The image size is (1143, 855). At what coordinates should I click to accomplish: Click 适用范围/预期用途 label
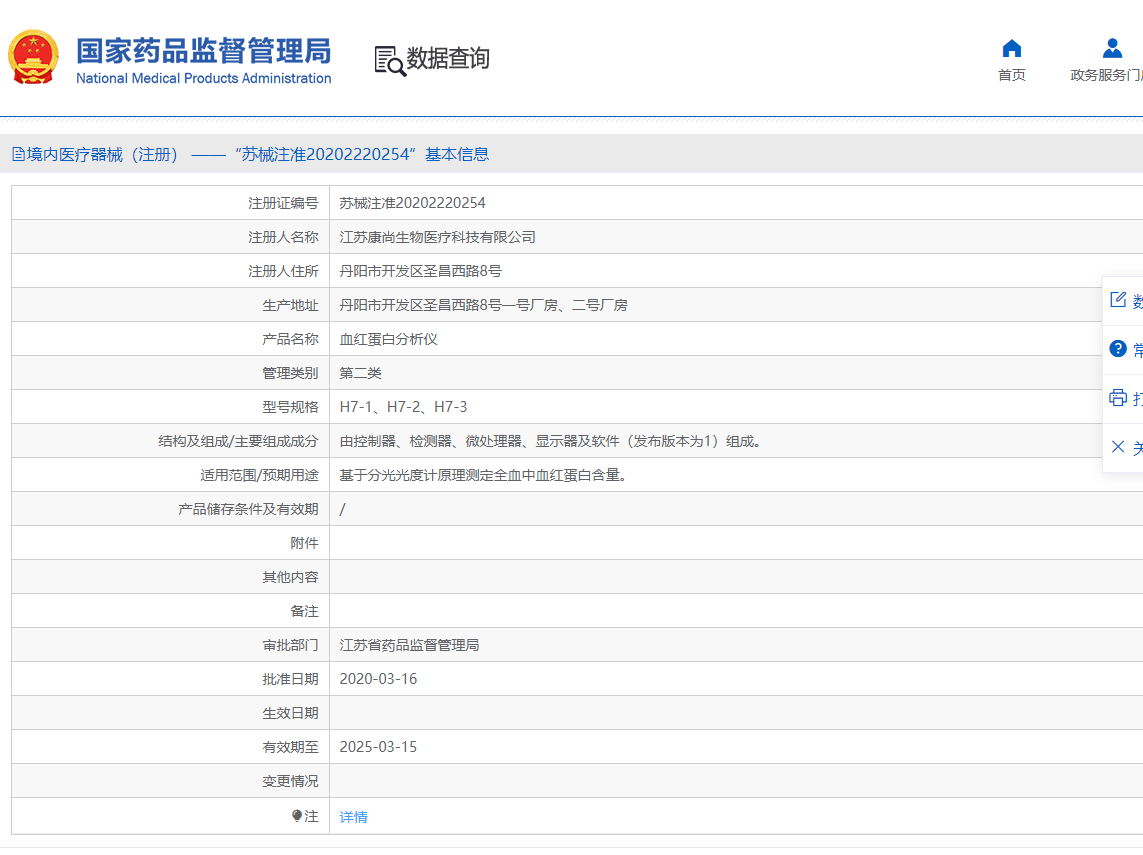pos(260,475)
